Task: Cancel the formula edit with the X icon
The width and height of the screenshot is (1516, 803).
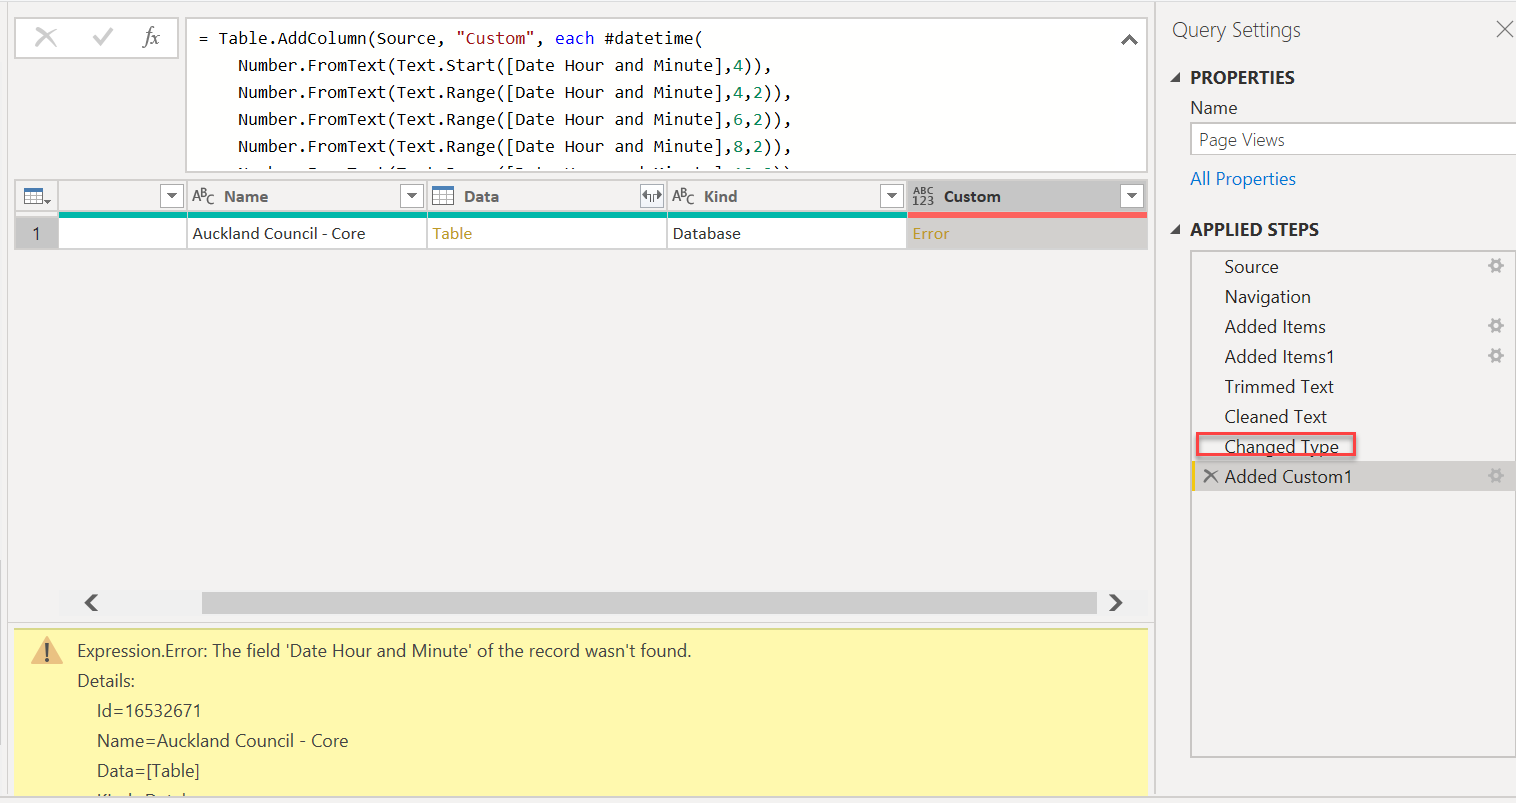Action: pos(46,38)
